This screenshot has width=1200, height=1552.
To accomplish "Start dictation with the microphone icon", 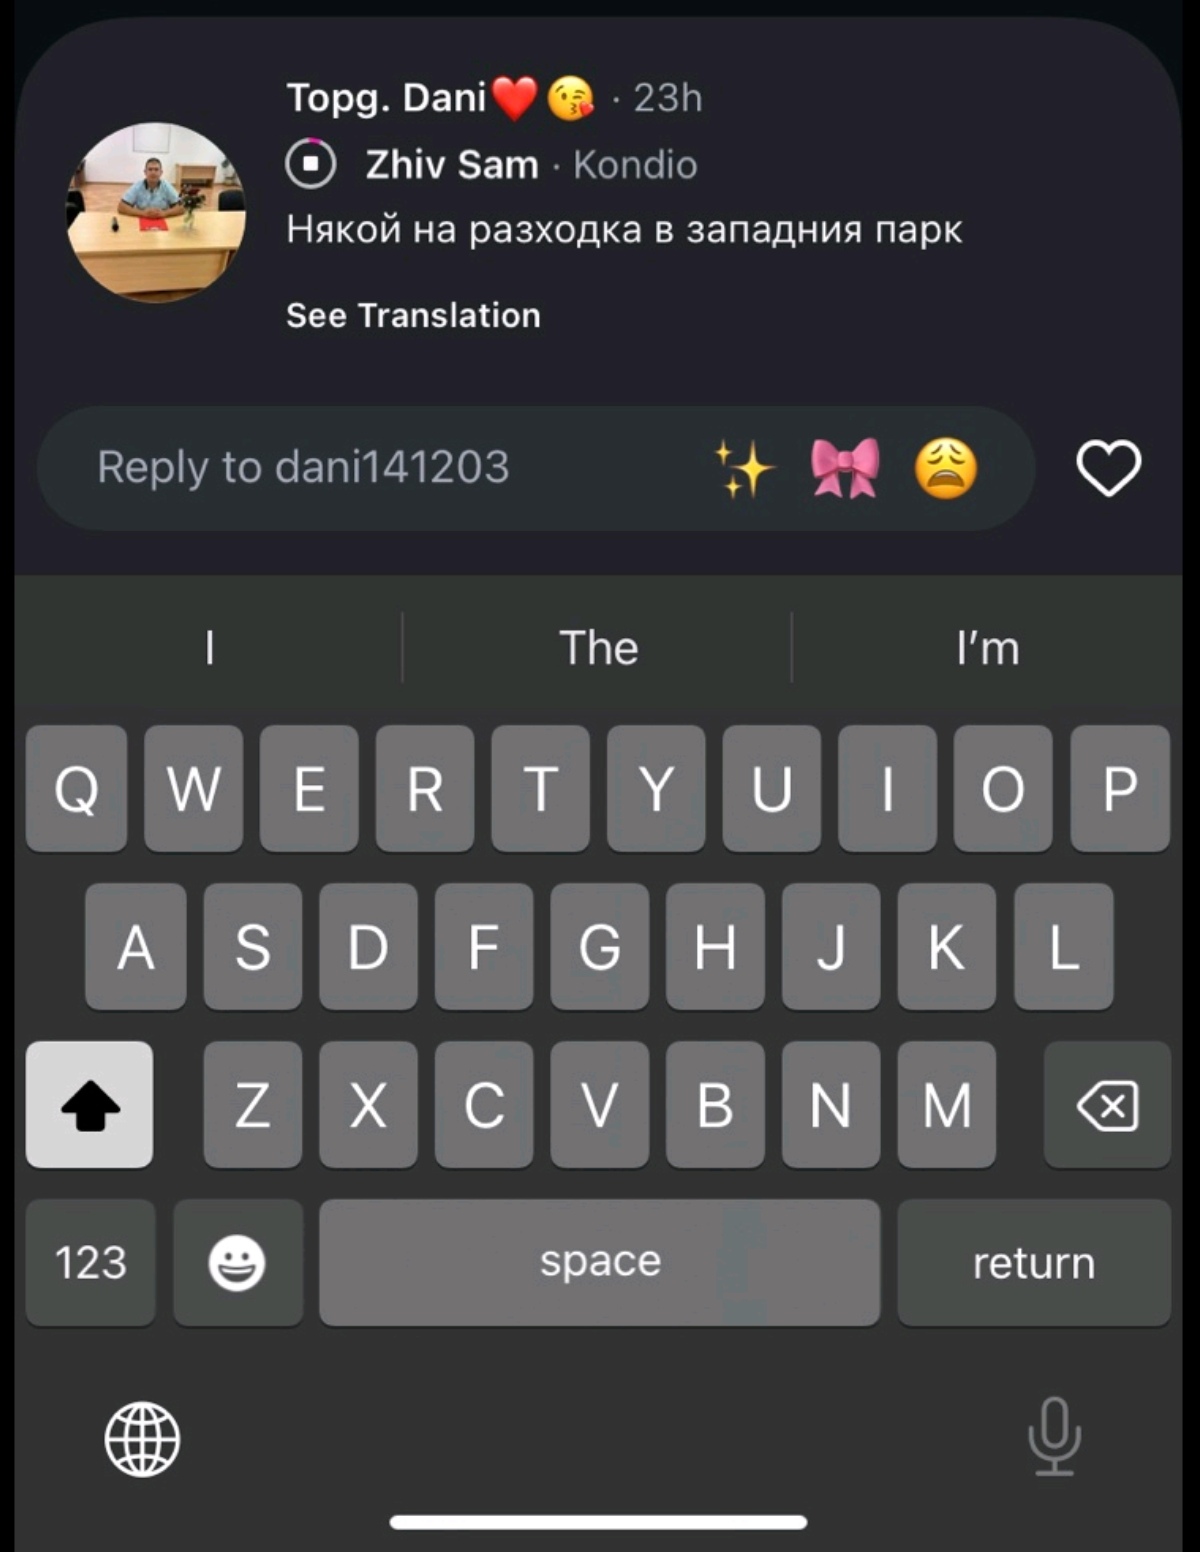I will coord(1054,1436).
